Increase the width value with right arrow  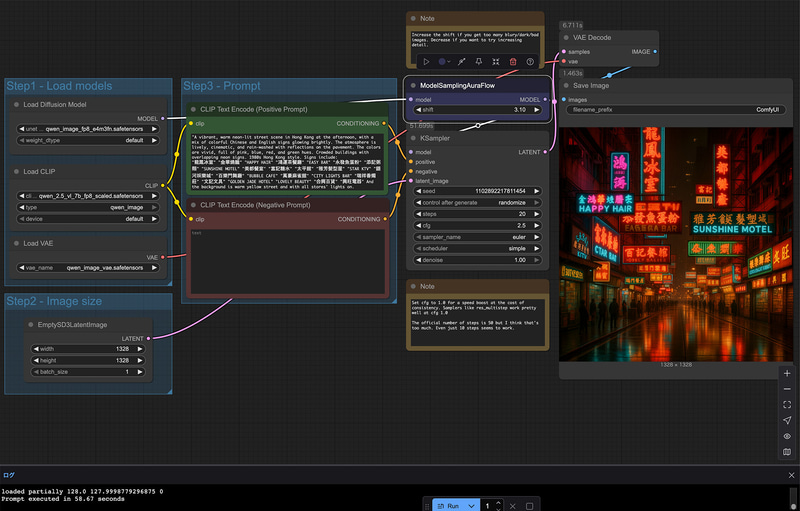140,349
